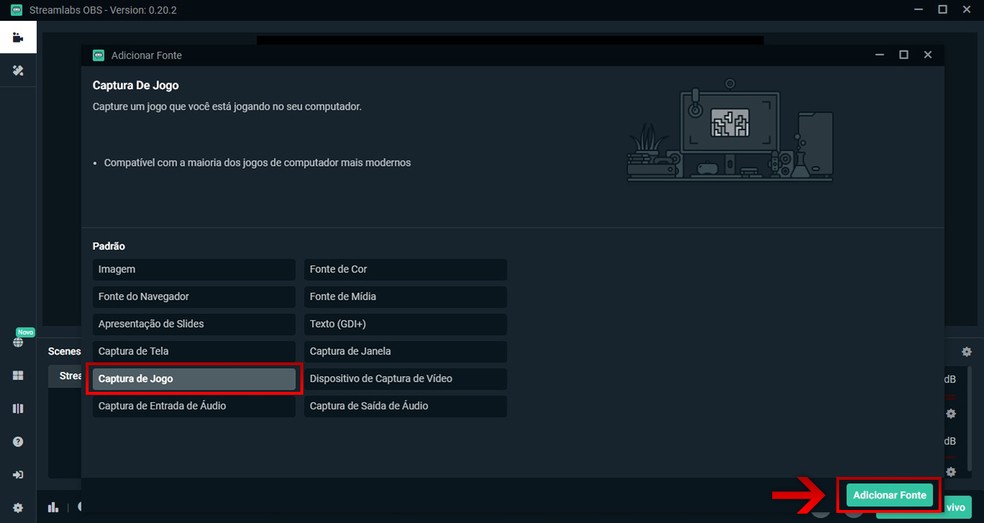This screenshot has height=523, width=984.
Task: Click the globe icon with Novo badge
Action: (x=18, y=342)
